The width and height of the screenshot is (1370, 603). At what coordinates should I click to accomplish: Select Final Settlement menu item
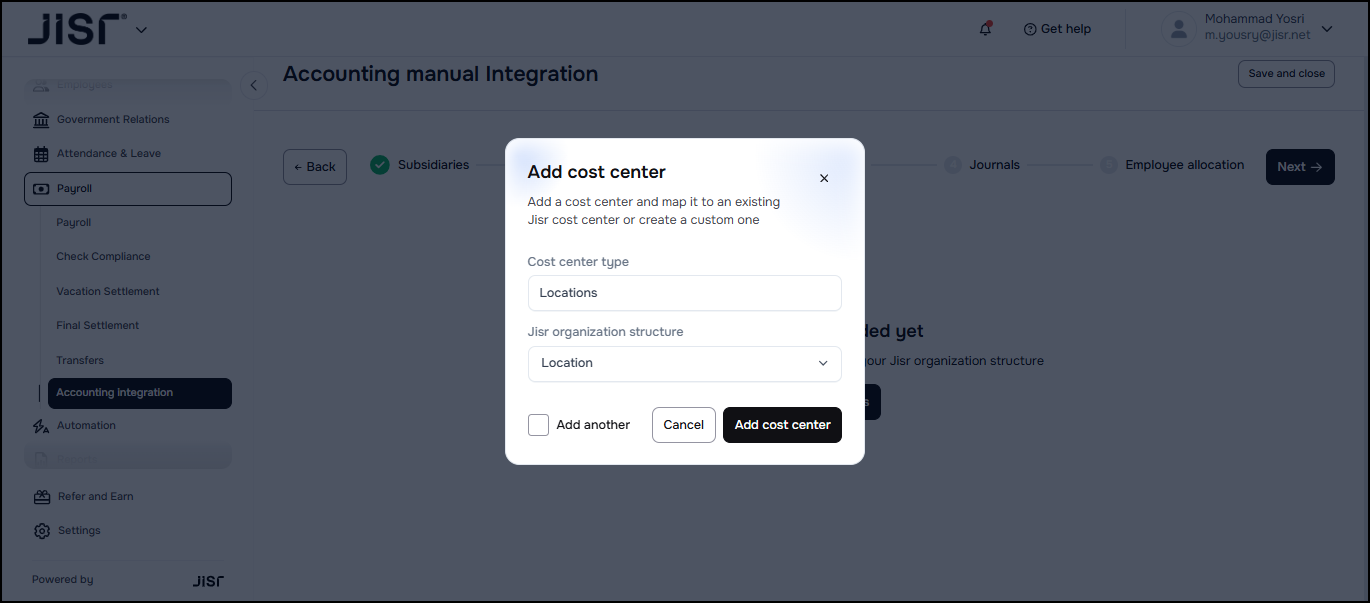tap(98, 325)
